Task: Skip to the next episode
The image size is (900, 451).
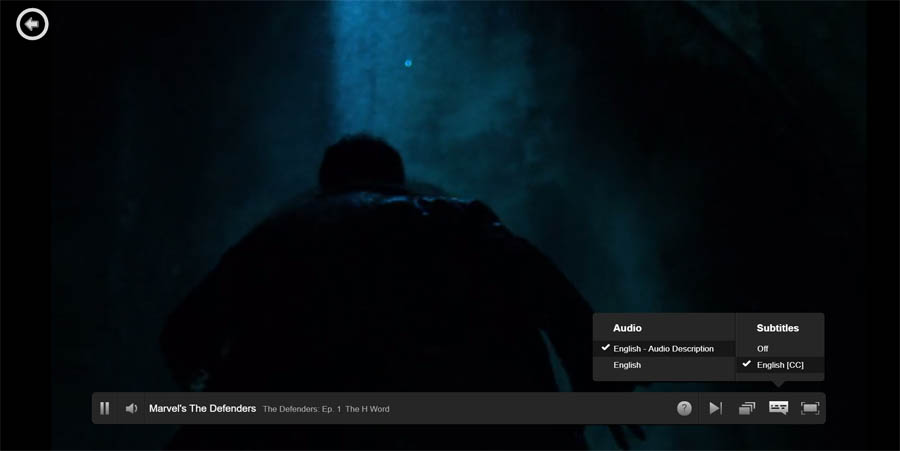Action: (715, 408)
